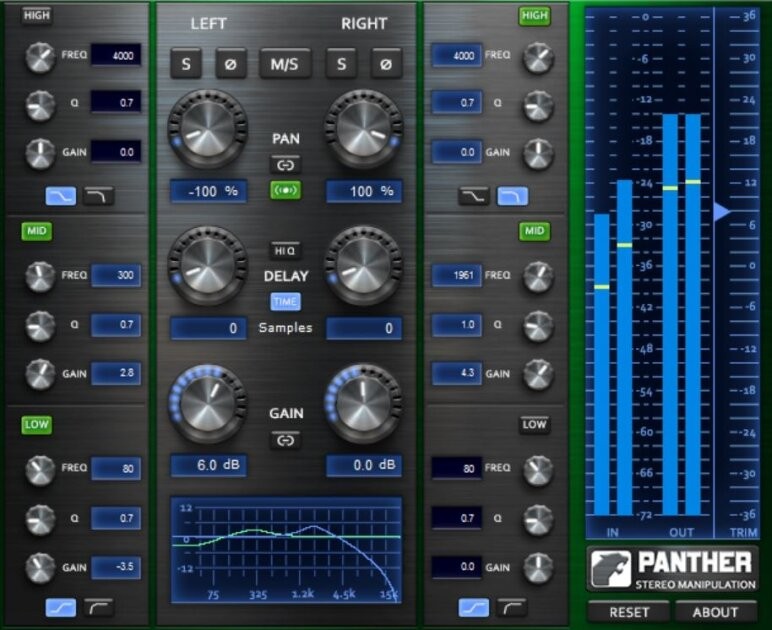Click right pan value field 100 %

pyautogui.click(x=364, y=191)
